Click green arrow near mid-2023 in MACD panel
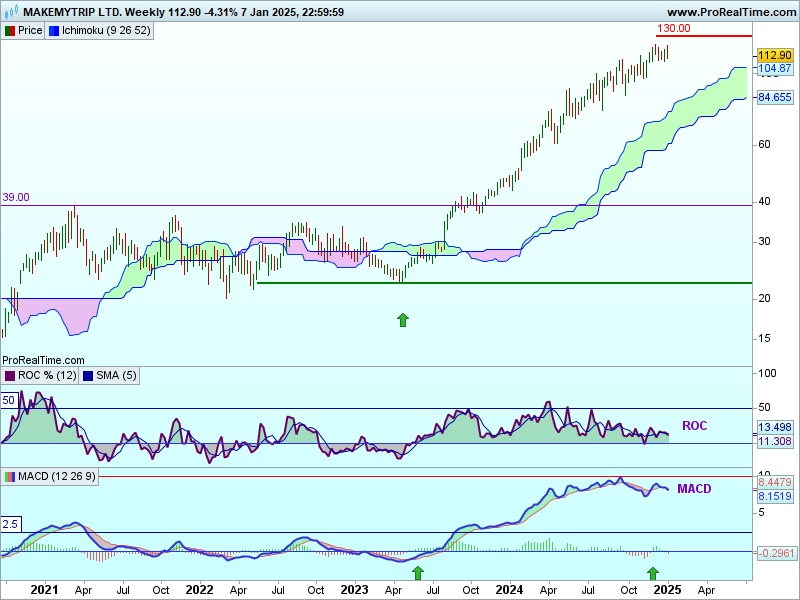Image resolution: width=800 pixels, height=600 pixels. coord(418,572)
